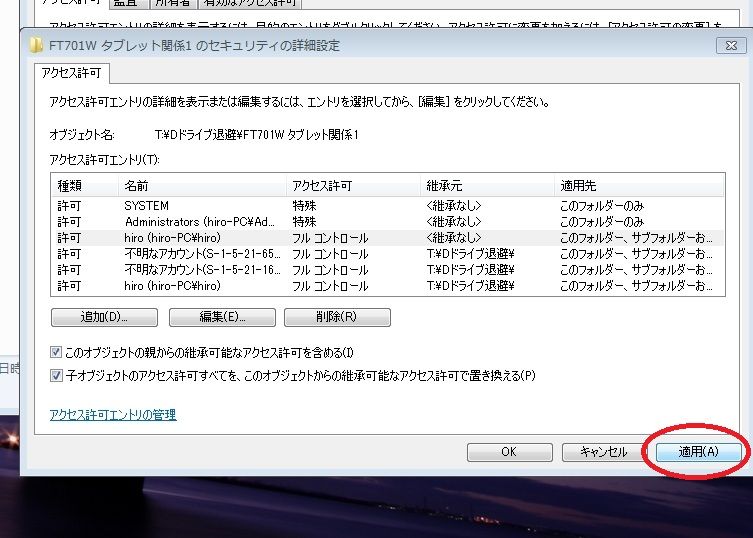753x538 pixels.
Task: Sort by the 適用先 column header
Action: [x=639, y=185]
